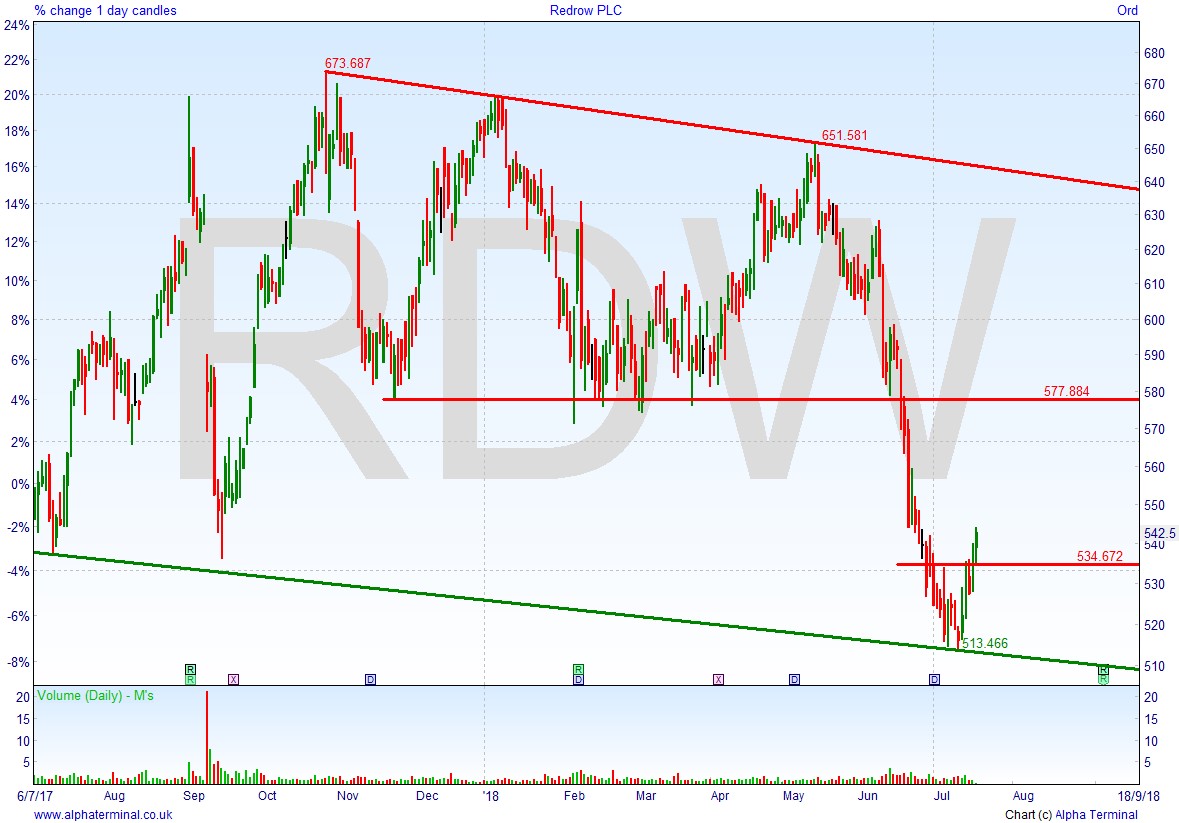Click the Nov label on the time axis
Screen dimensions: 1179x823
347,795
